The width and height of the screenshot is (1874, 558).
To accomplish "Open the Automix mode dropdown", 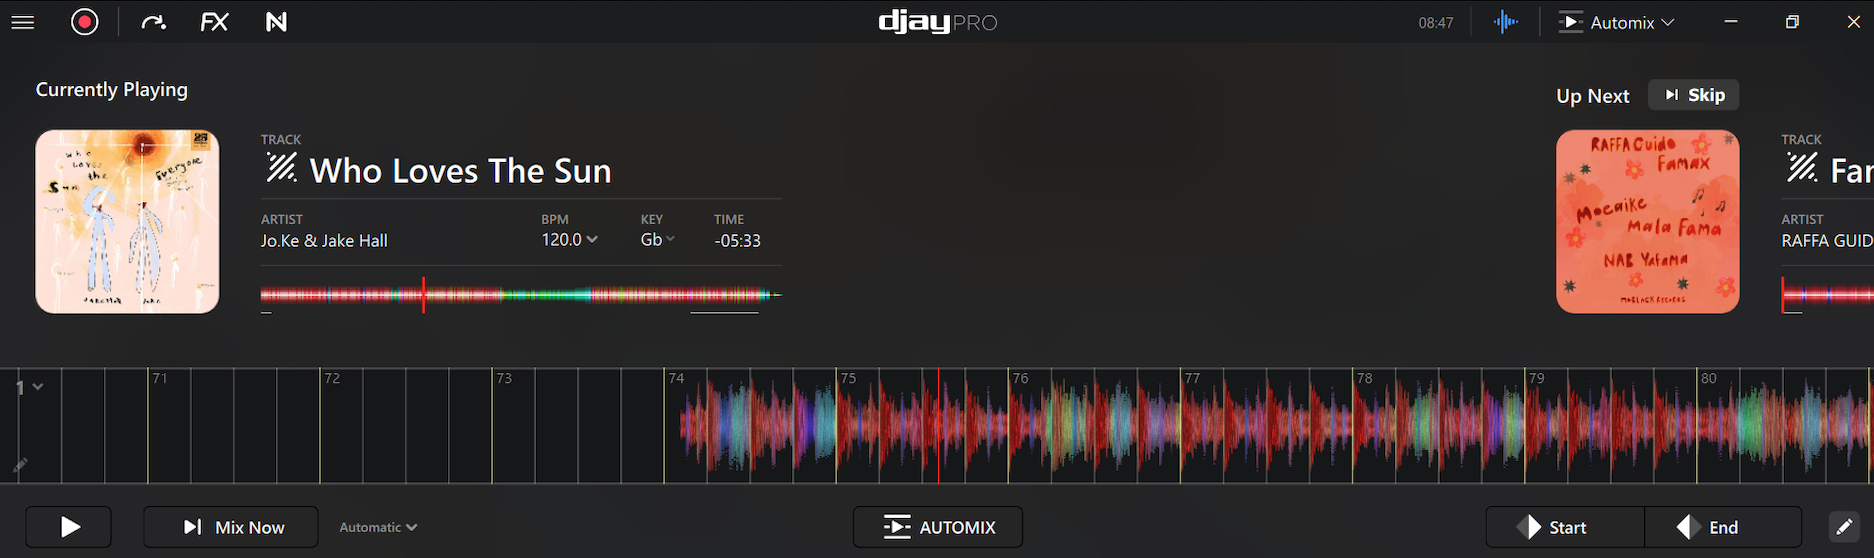I will 1616,22.
